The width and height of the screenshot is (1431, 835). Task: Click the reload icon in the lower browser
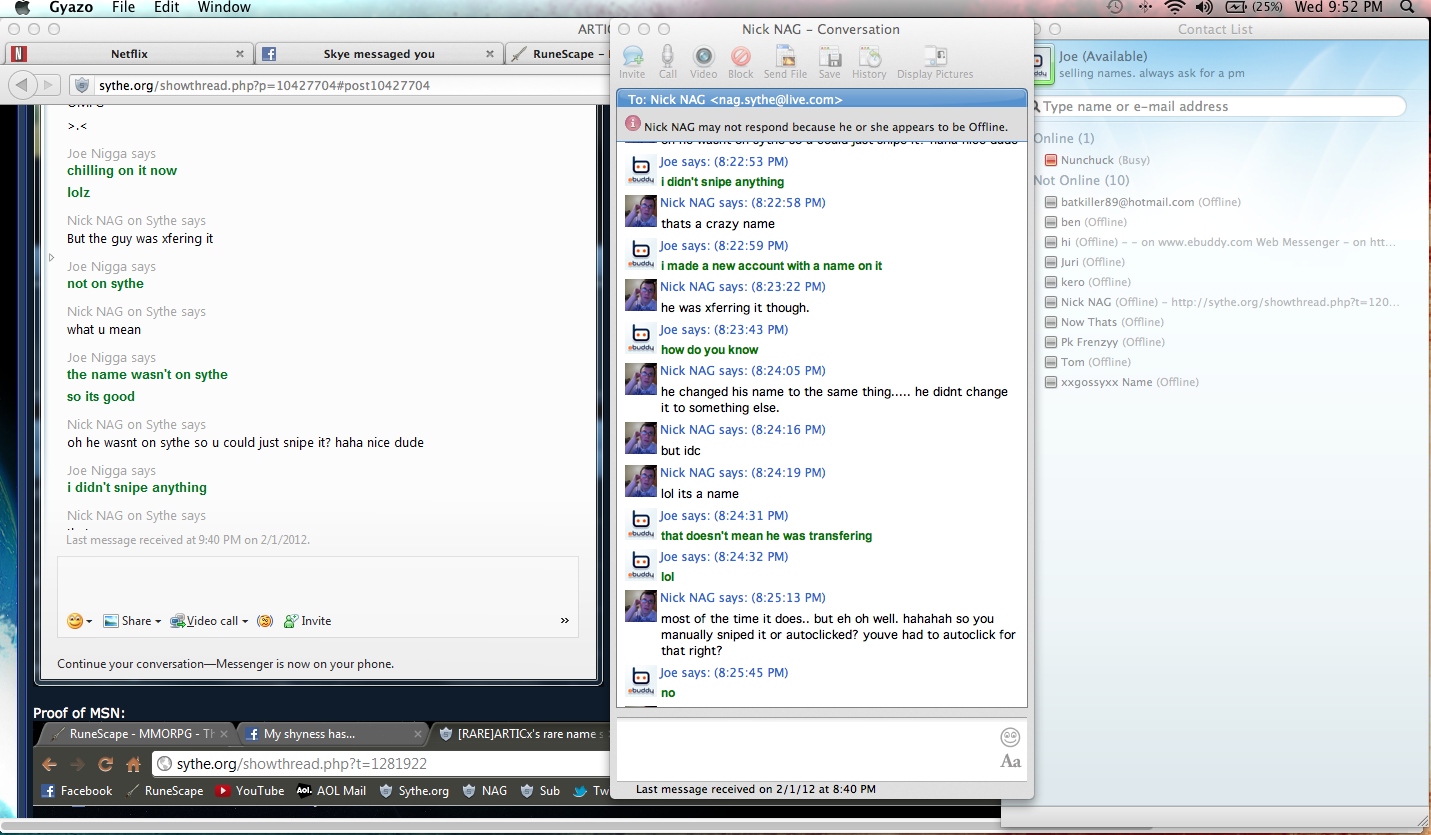[x=105, y=765]
